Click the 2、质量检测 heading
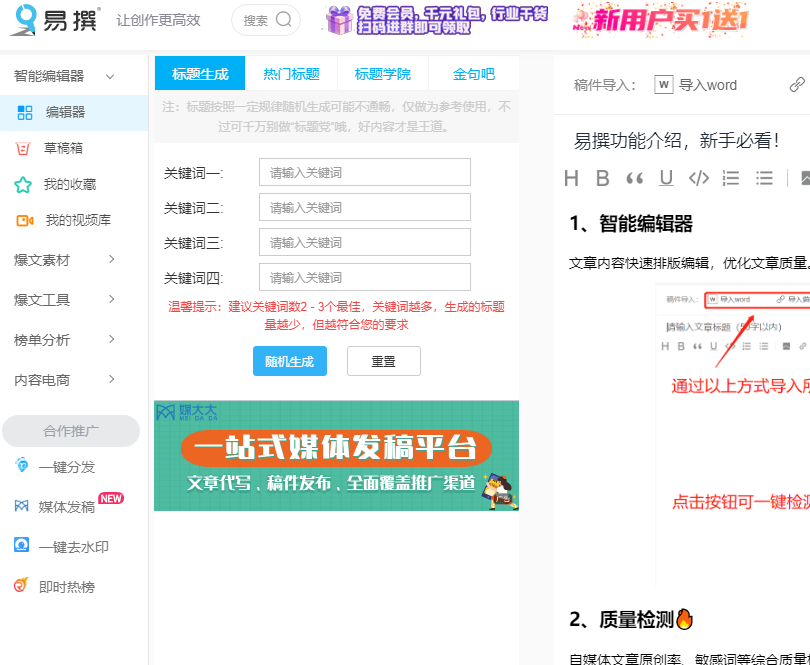The height and width of the screenshot is (665, 810). 631,618
